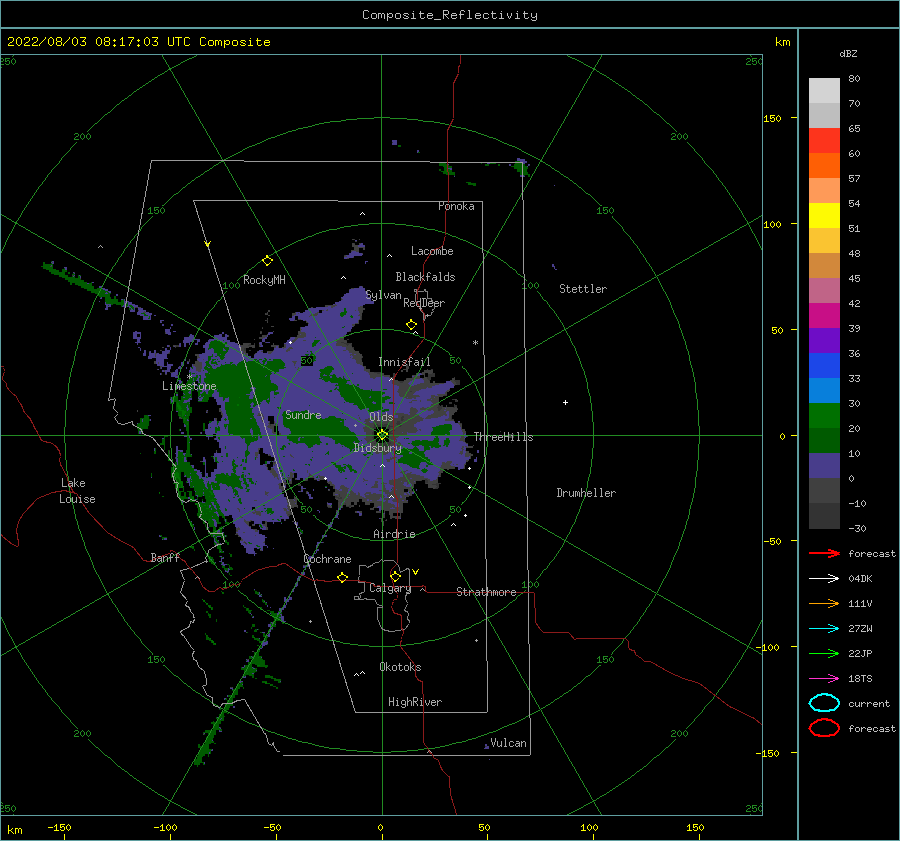Click the Innisfail map label
900x841 pixels.
tap(404, 362)
